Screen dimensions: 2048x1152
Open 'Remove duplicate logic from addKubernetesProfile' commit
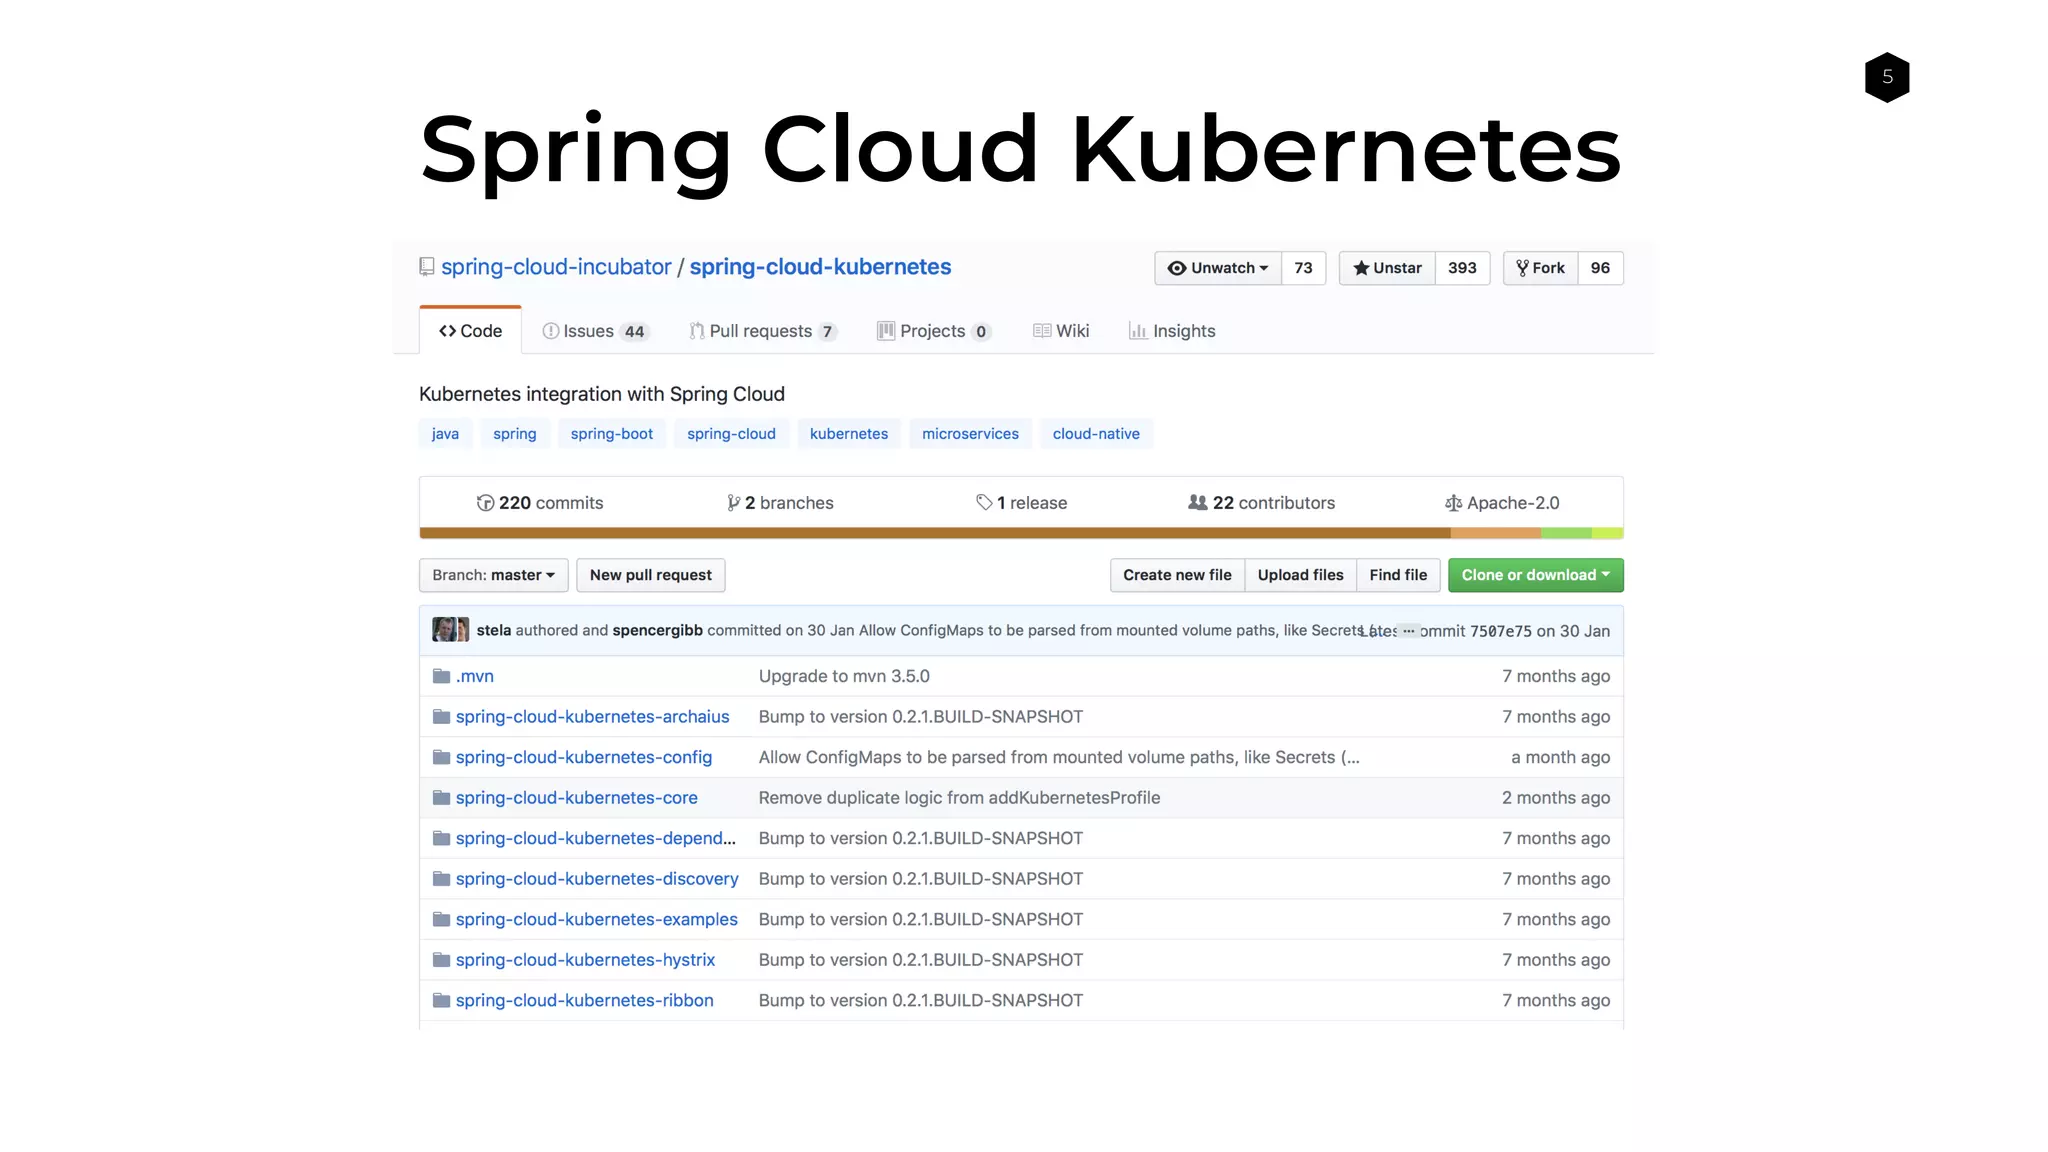(959, 798)
